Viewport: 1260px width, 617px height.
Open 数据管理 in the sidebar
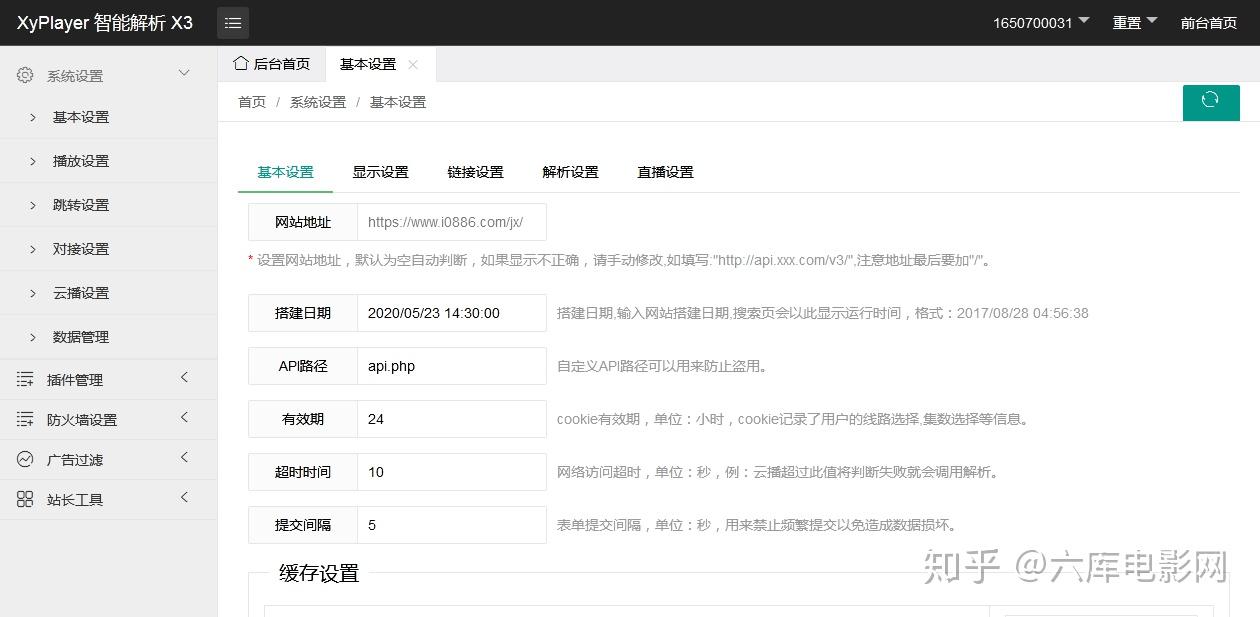(108, 337)
